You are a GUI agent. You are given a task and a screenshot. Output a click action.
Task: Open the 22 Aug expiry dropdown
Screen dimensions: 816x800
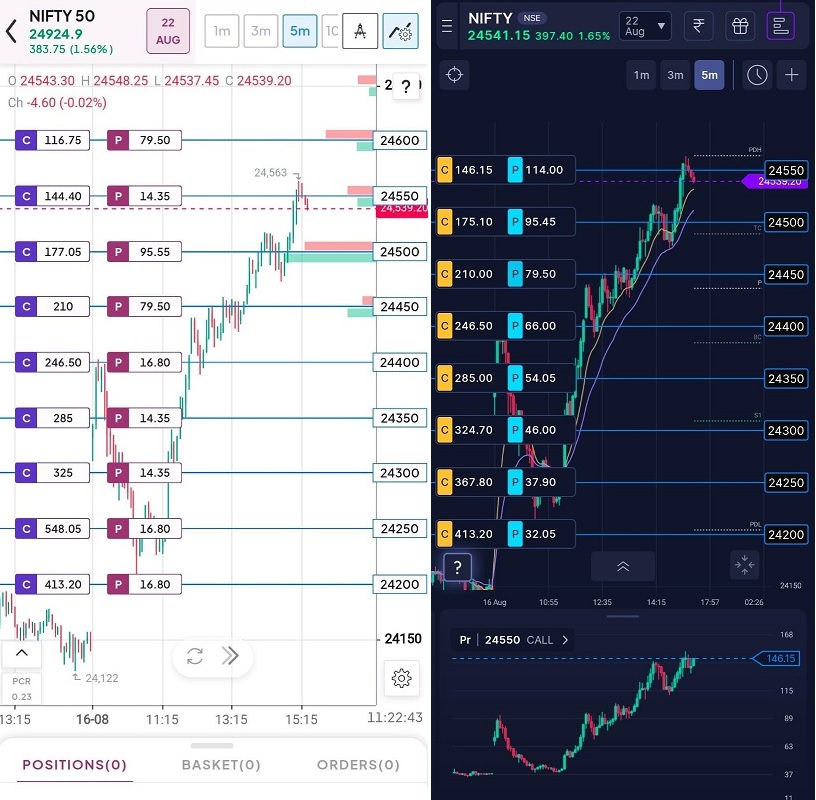click(x=645, y=26)
